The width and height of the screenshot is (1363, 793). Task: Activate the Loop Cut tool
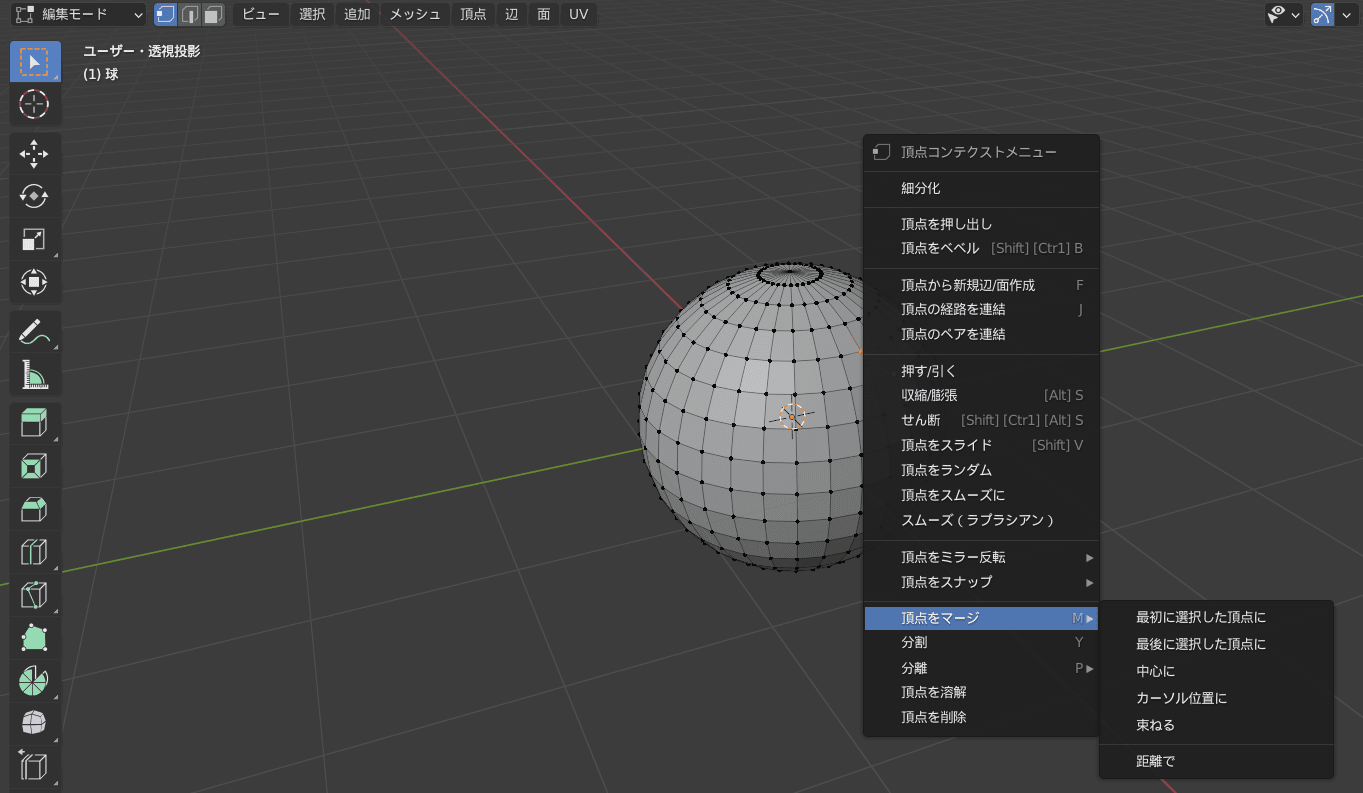tap(35, 553)
